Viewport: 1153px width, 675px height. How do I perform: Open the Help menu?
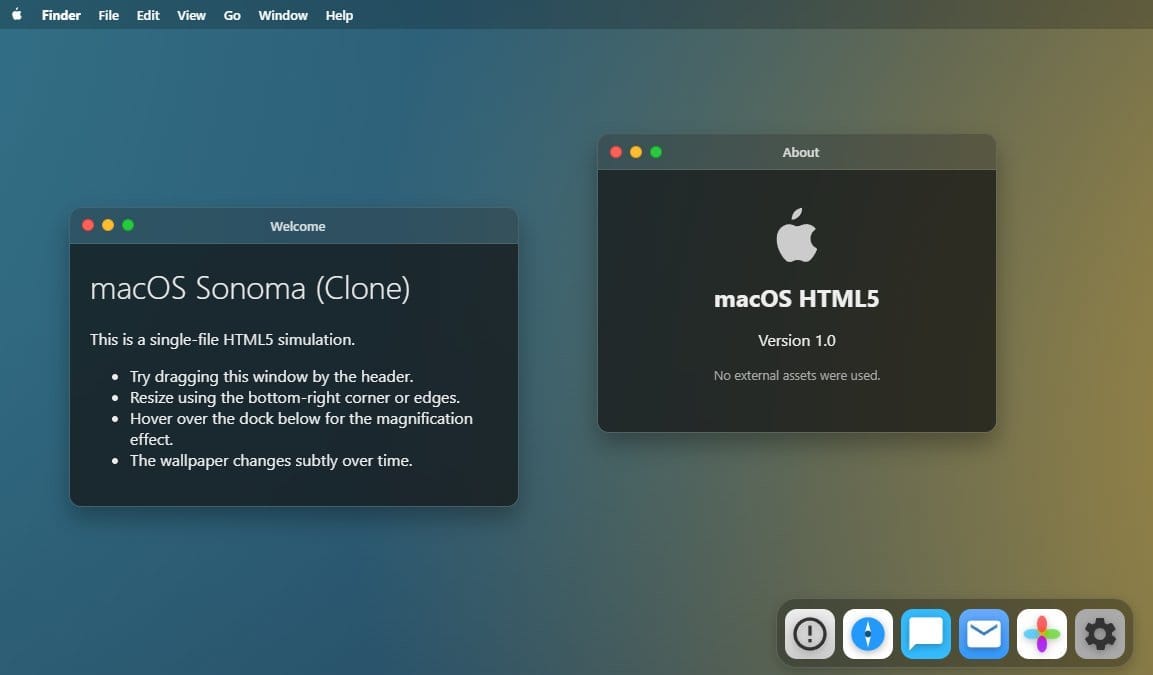click(x=339, y=15)
